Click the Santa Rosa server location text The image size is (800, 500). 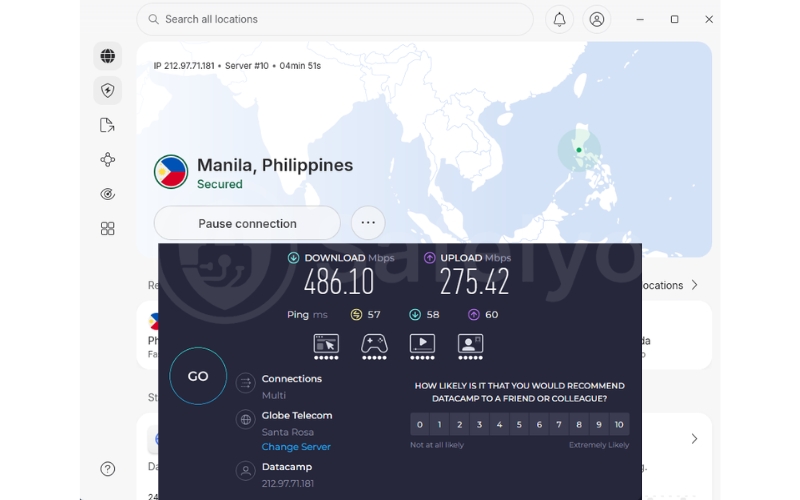(x=288, y=432)
